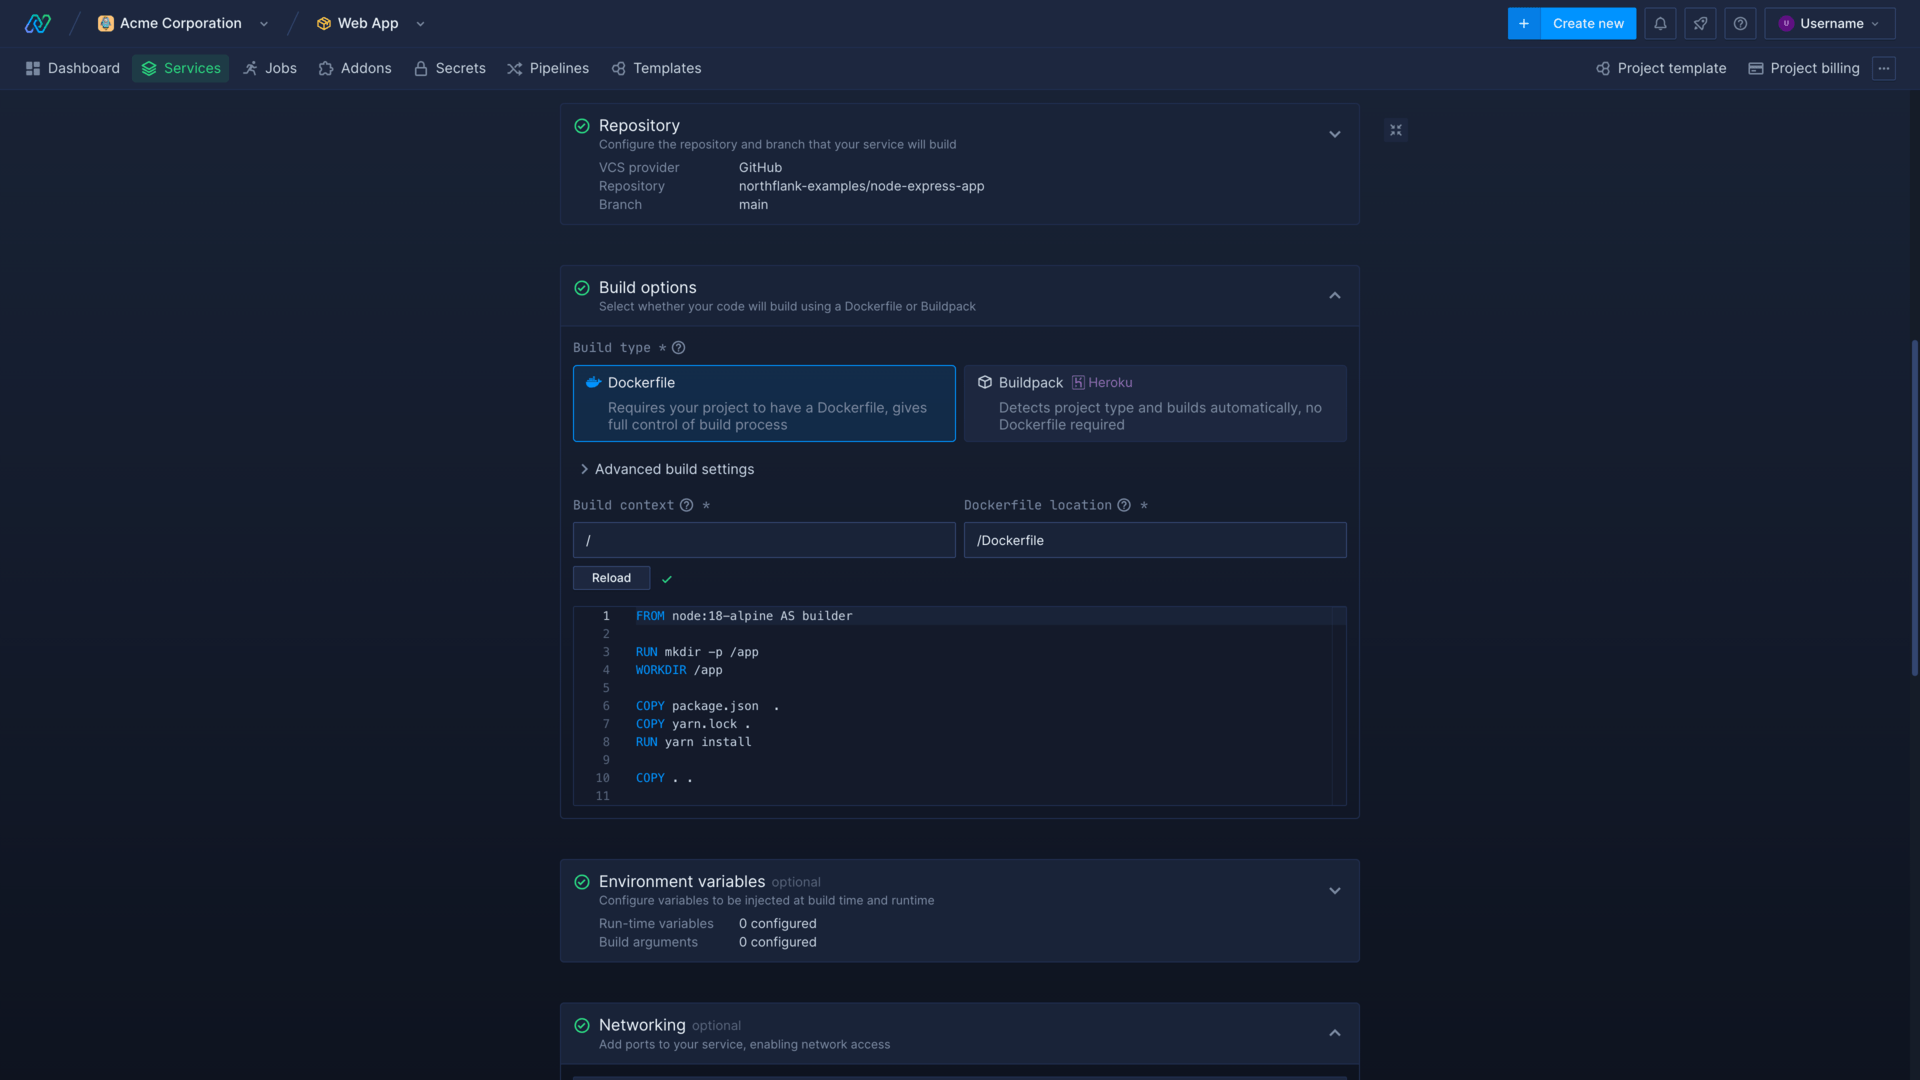Switch to the Pipelines tab
The image size is (1920, 1080).
[x=548, y=68]
